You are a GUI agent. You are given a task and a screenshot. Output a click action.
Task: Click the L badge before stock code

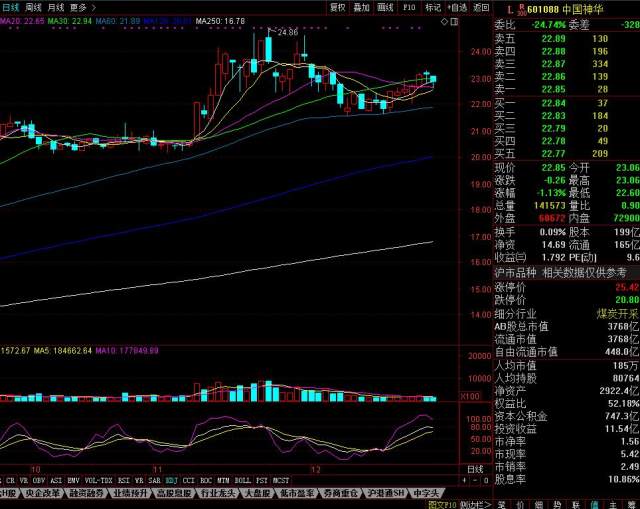(x=510, y=10)
